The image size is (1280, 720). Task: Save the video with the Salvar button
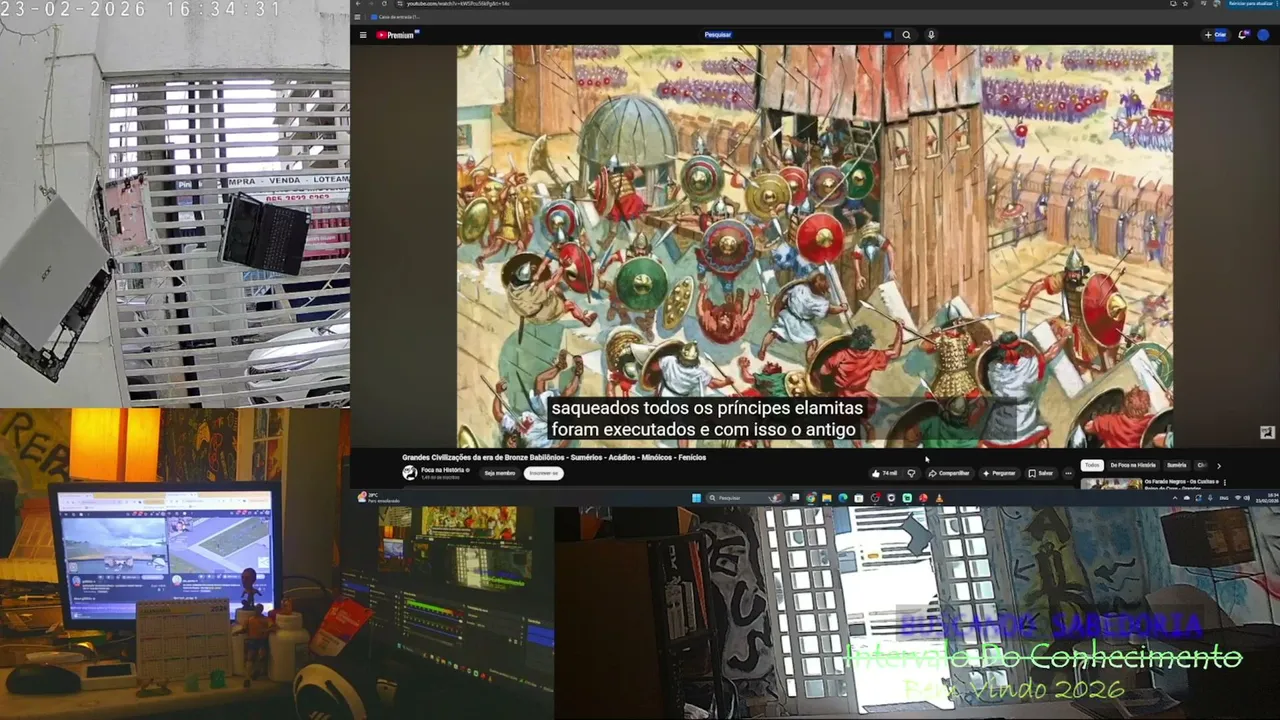(1041, 473)
